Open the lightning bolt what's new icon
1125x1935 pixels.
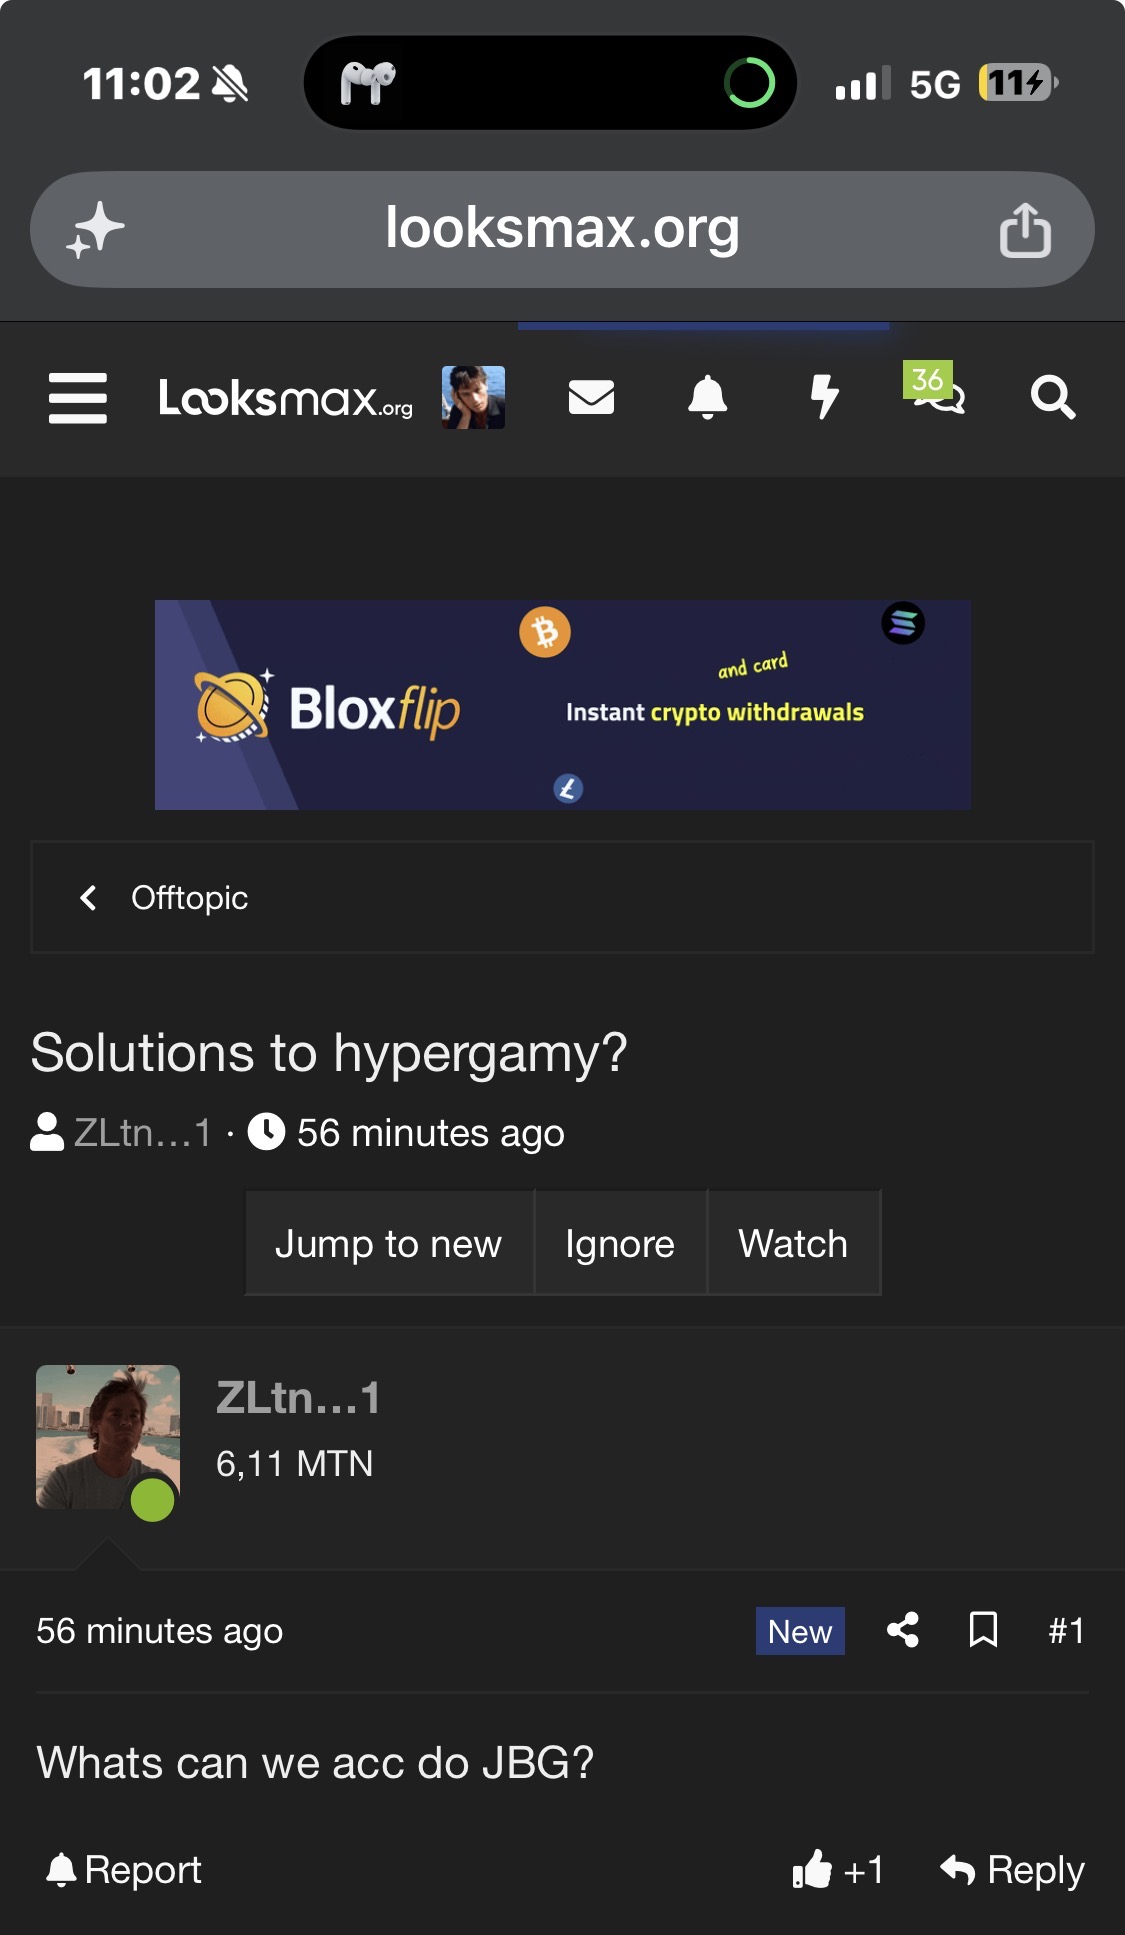824,397
